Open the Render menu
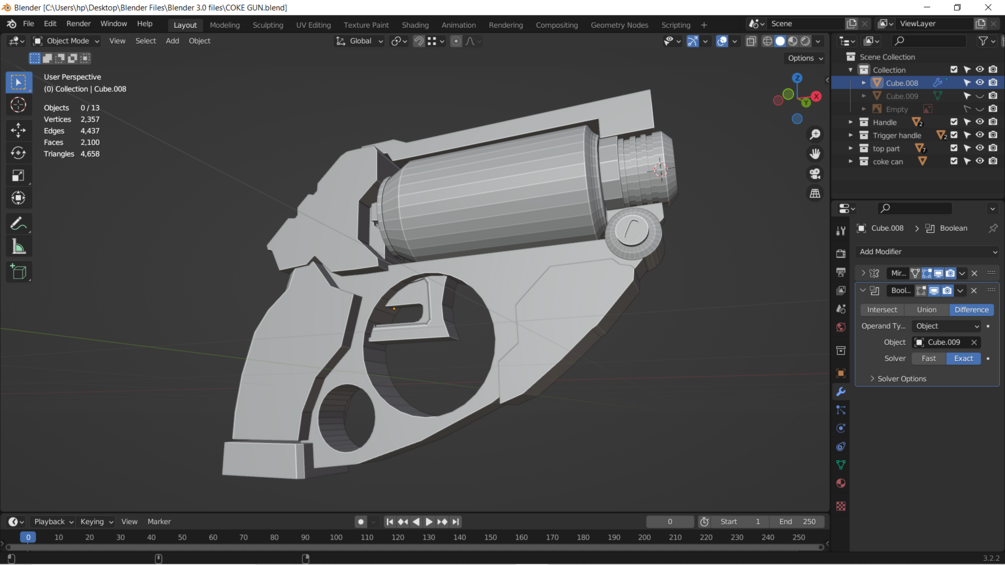 click(78, 24)
